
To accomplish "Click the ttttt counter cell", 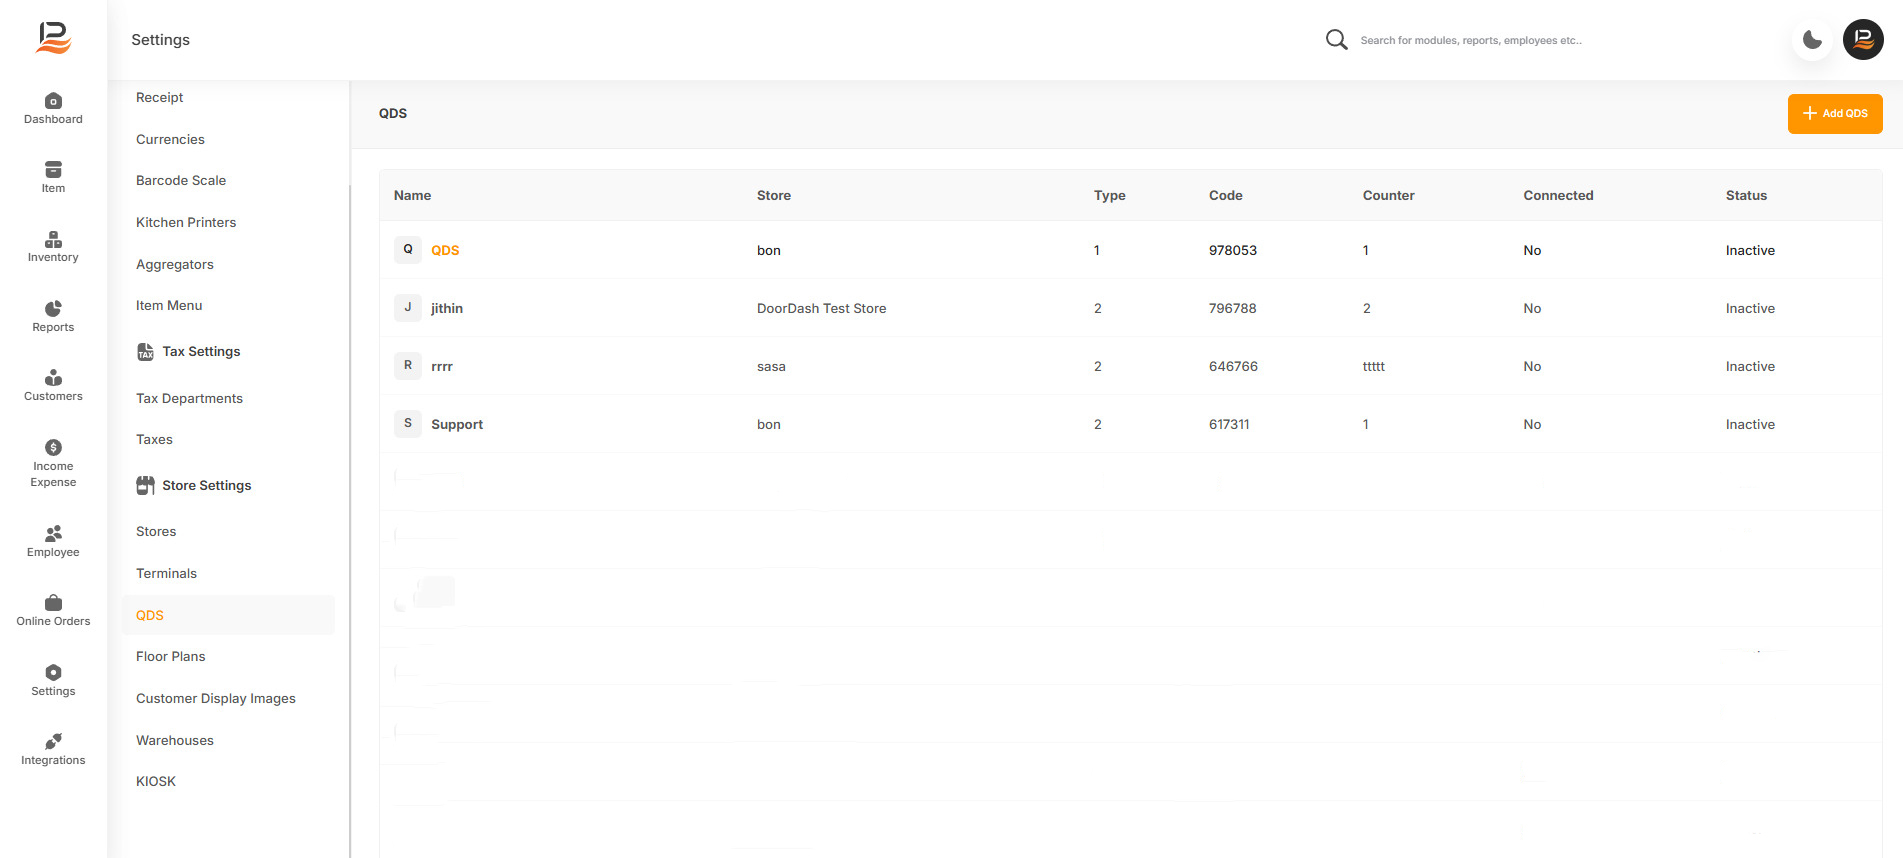I will [1374, 366].
